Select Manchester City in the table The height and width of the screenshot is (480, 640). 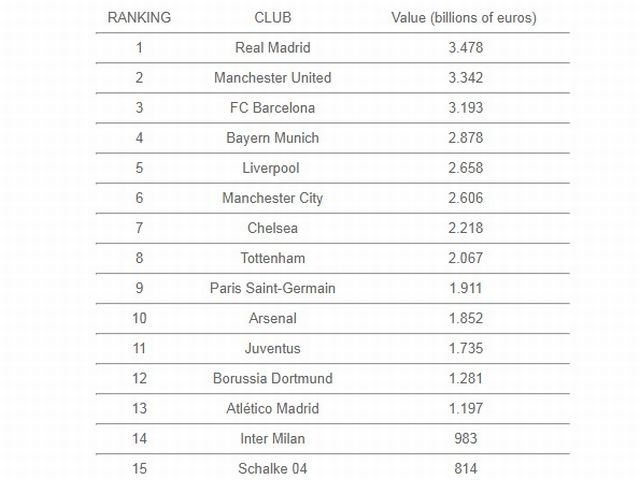point(273,198)
